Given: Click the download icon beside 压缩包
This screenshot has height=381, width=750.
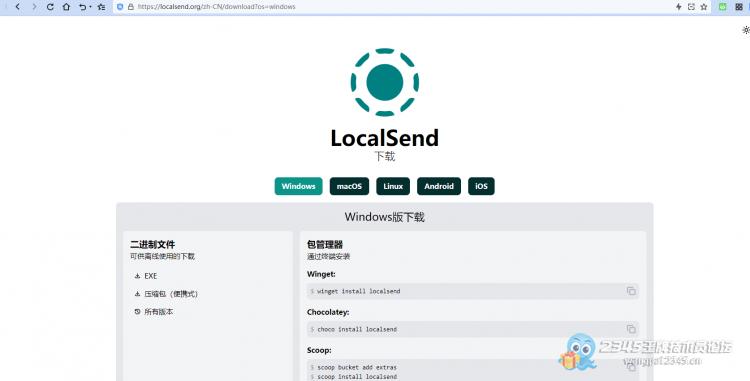Looking at the screenshot, I should [137, 294].
